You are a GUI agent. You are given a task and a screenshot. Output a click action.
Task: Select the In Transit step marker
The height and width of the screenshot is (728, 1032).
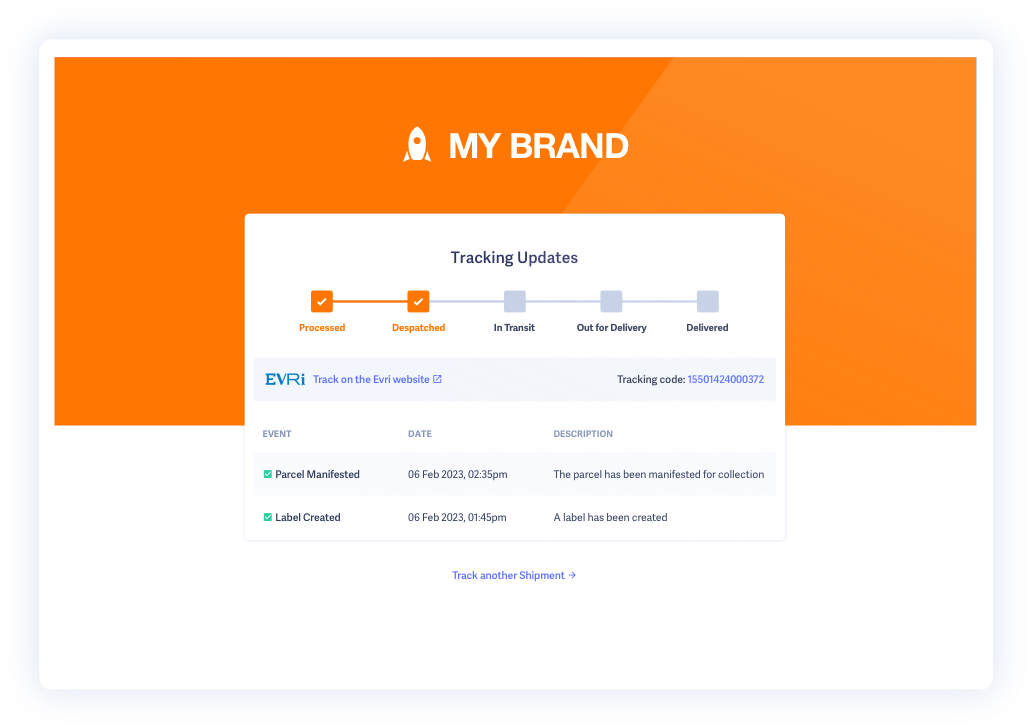[515, 301]
